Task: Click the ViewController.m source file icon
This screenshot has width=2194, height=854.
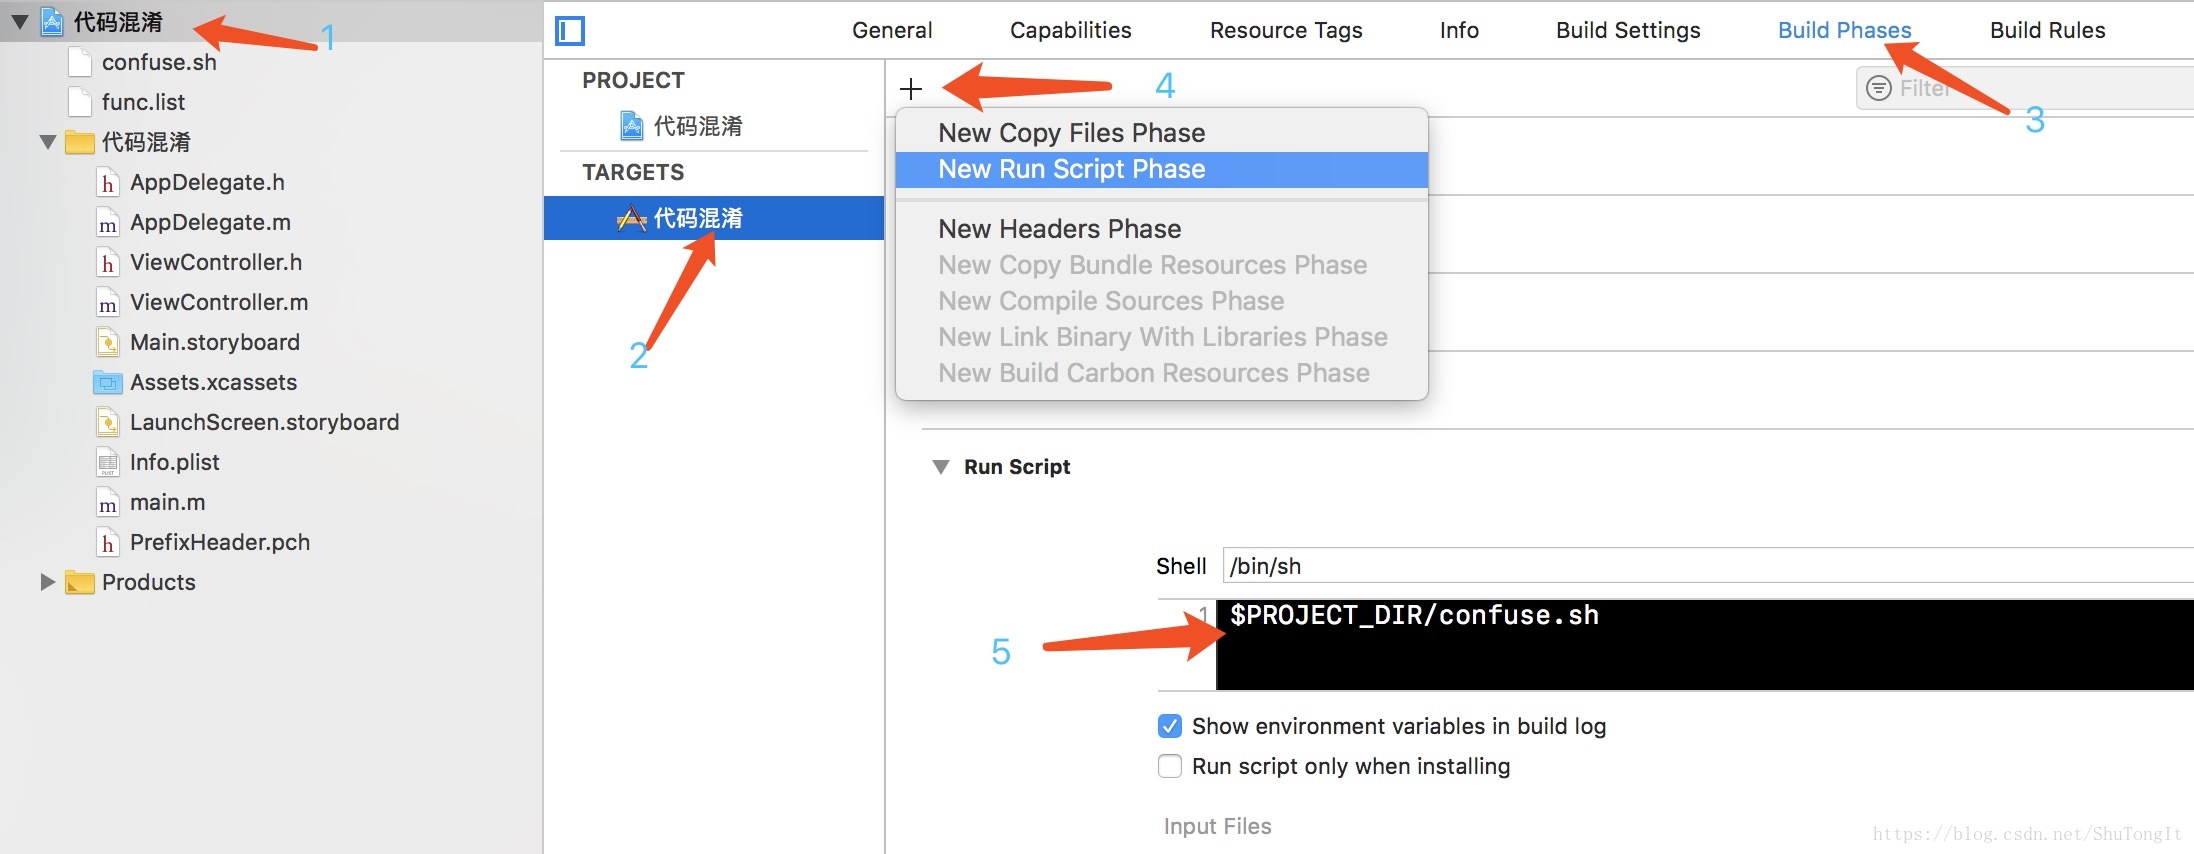Action: click(x=108, y=302)
